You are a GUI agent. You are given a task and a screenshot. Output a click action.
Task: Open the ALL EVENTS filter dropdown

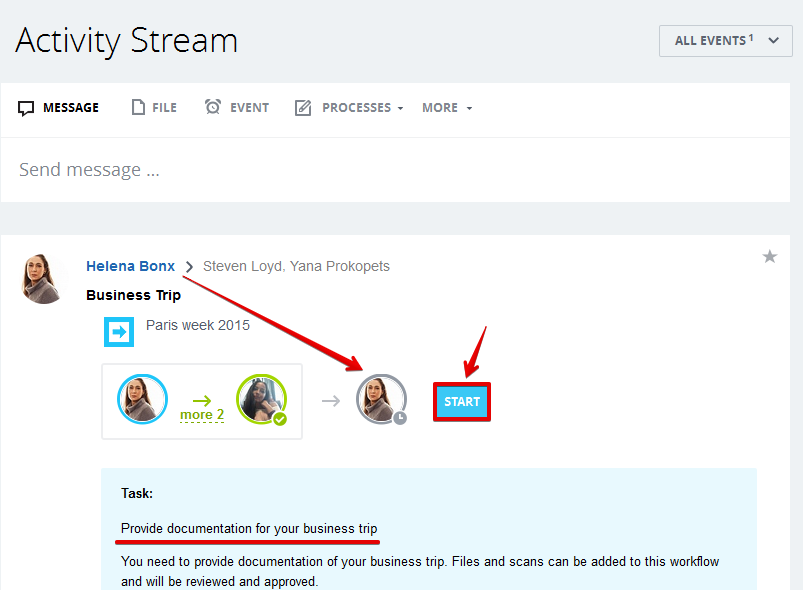pos(725,41)
